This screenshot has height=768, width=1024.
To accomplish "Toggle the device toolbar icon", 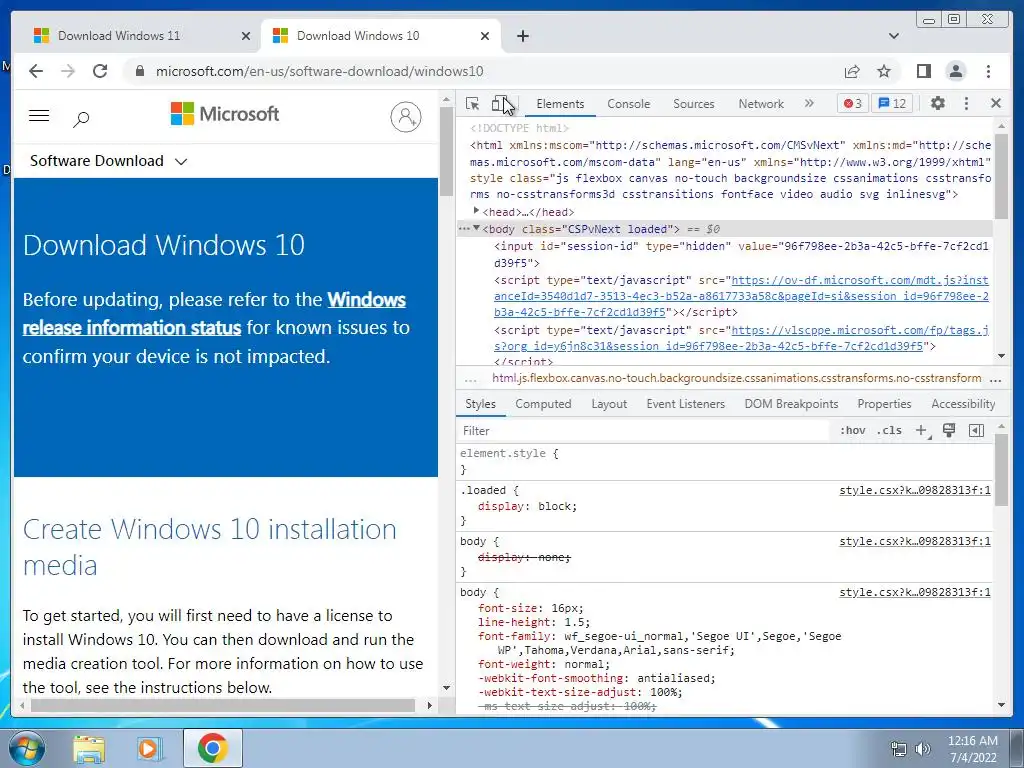I will coord(501,104).
